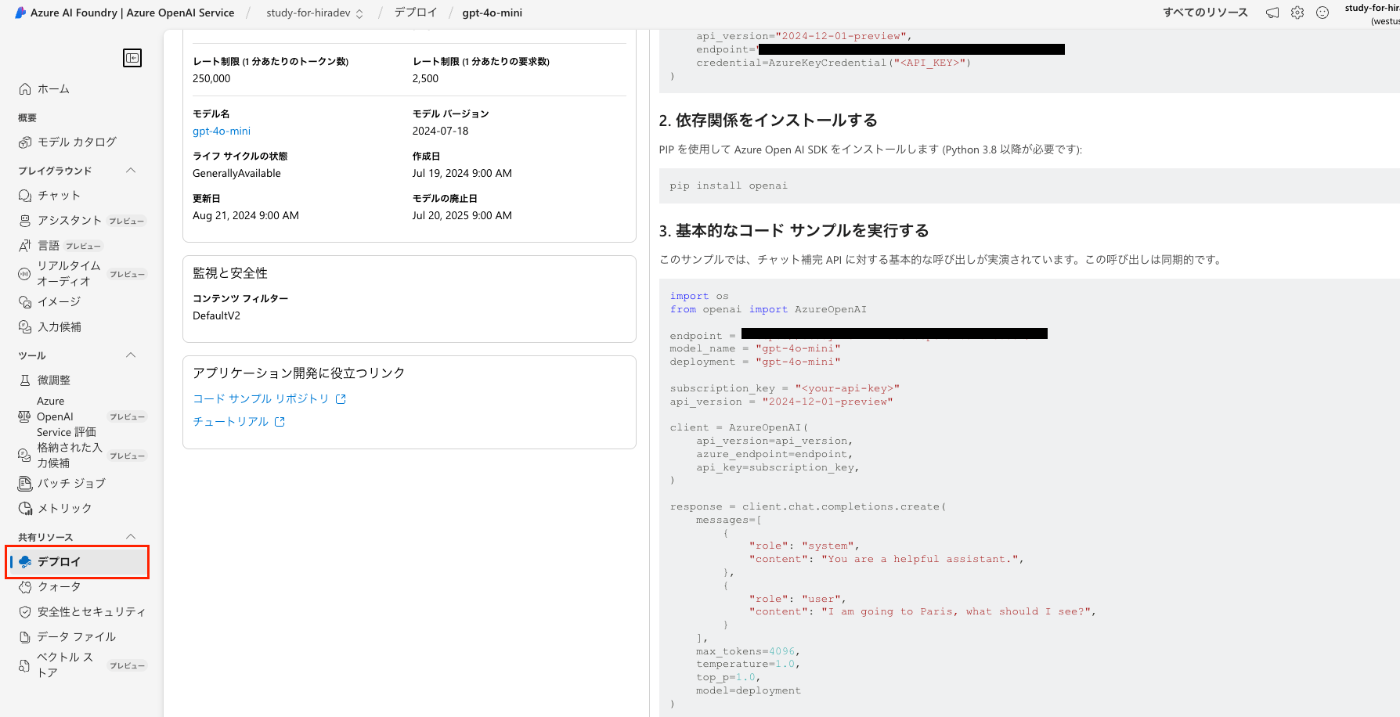The image size is (1400, 717).
Task: Collapse the sidebar with the panel toggle icon
Action: click(132, 58)
